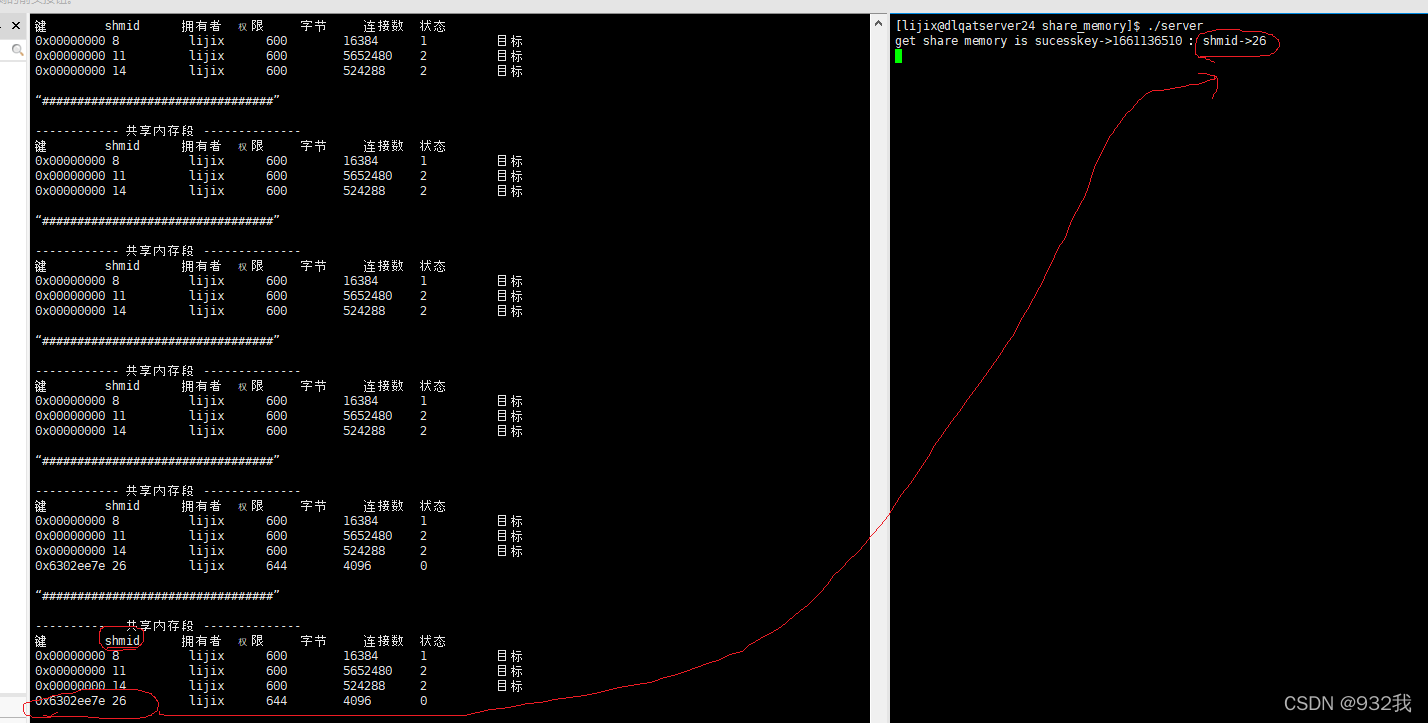Click 'sucesskey->1661136510' in the server output
1428x723 pixels.
tap(1108, 41)
